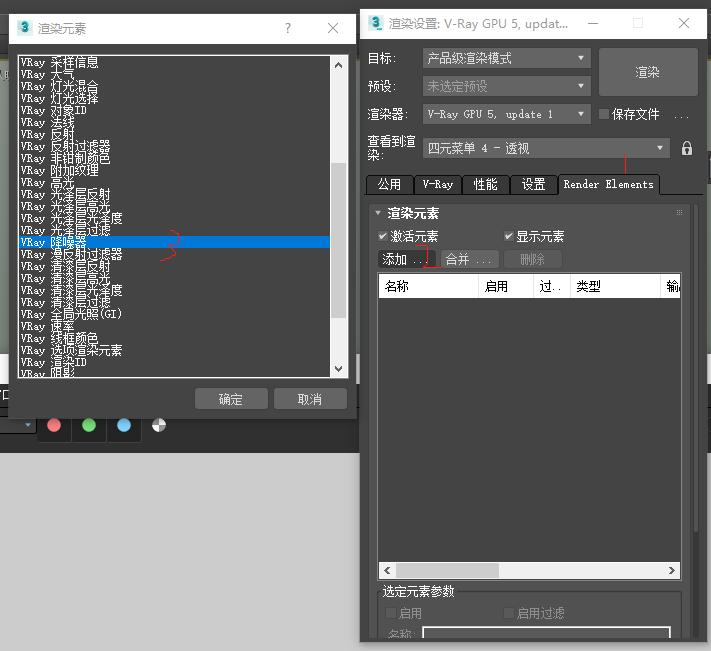Close the 渲染元素 dialog with X
The image size is (711, 651).
[x=333, y=29]
